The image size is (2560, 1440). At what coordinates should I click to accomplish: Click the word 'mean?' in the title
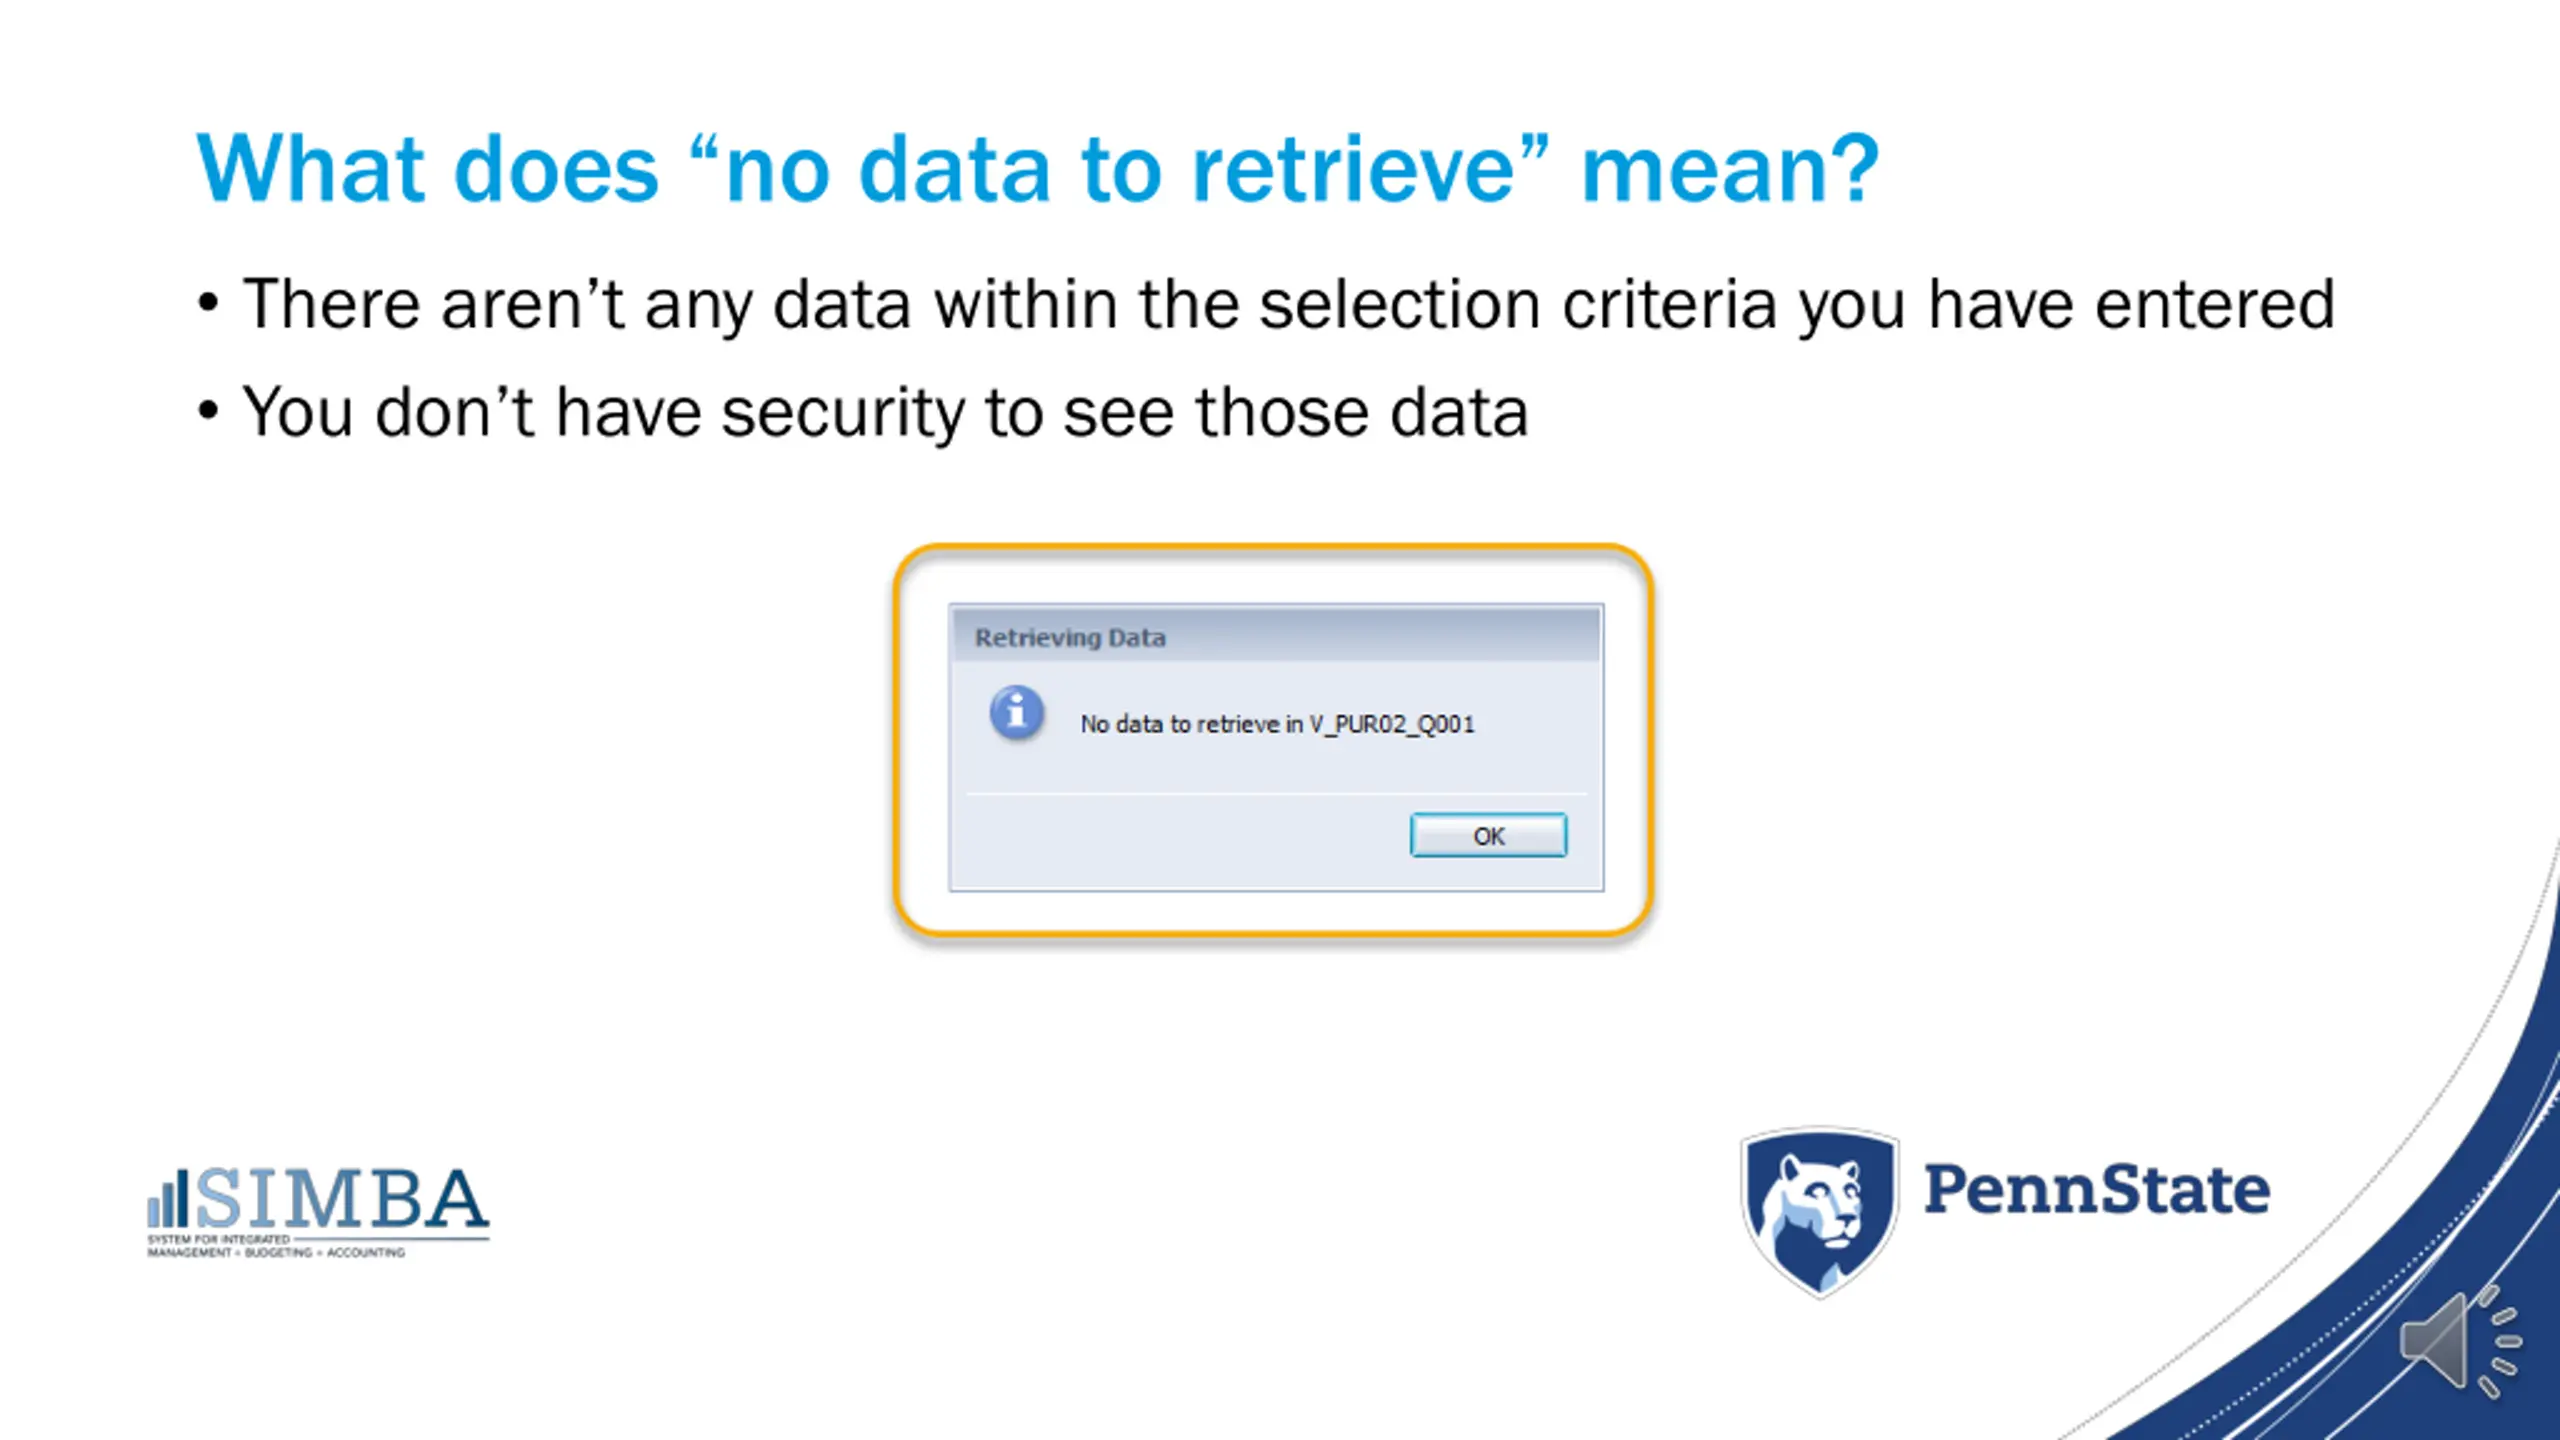[1730, 169]
